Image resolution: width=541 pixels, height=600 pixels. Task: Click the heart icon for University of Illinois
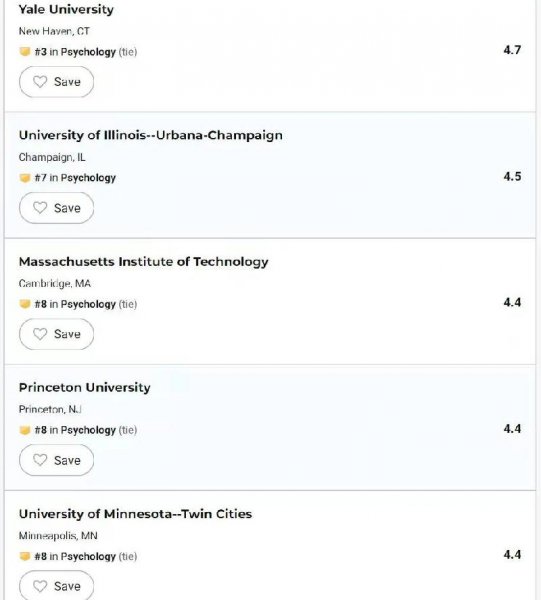40,208
